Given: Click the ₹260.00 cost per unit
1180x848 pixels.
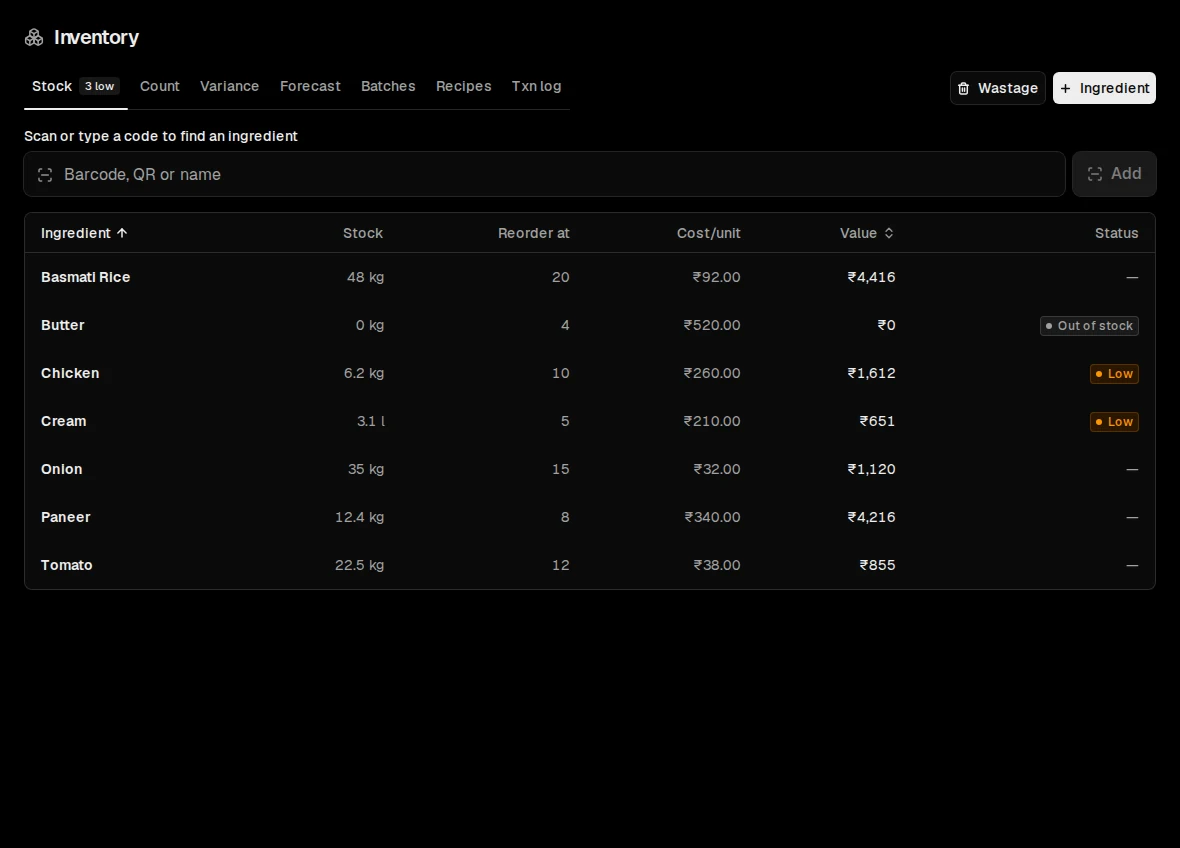Looking at the screenshot, I should point(712,373).
